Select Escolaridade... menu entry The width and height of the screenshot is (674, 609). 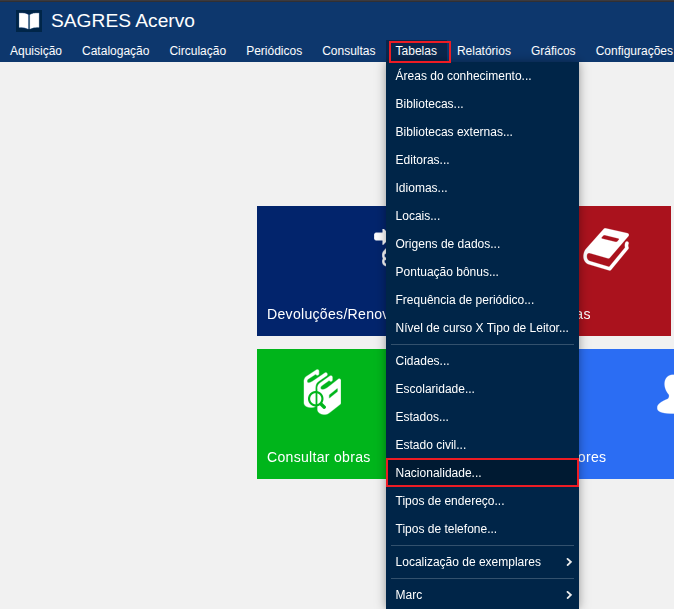coord(482,389)
